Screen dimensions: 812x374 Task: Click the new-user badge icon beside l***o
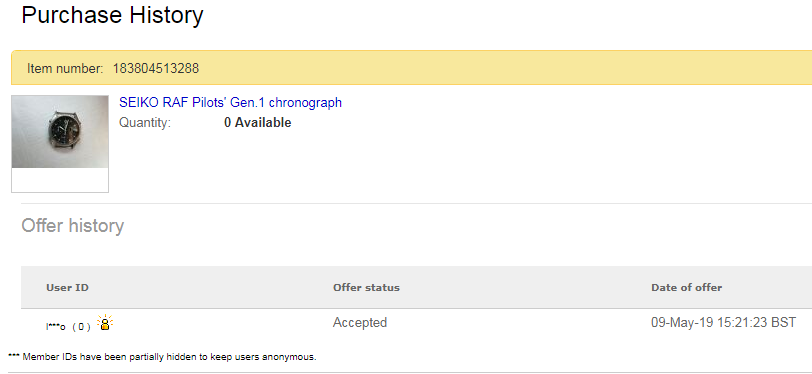105,323
